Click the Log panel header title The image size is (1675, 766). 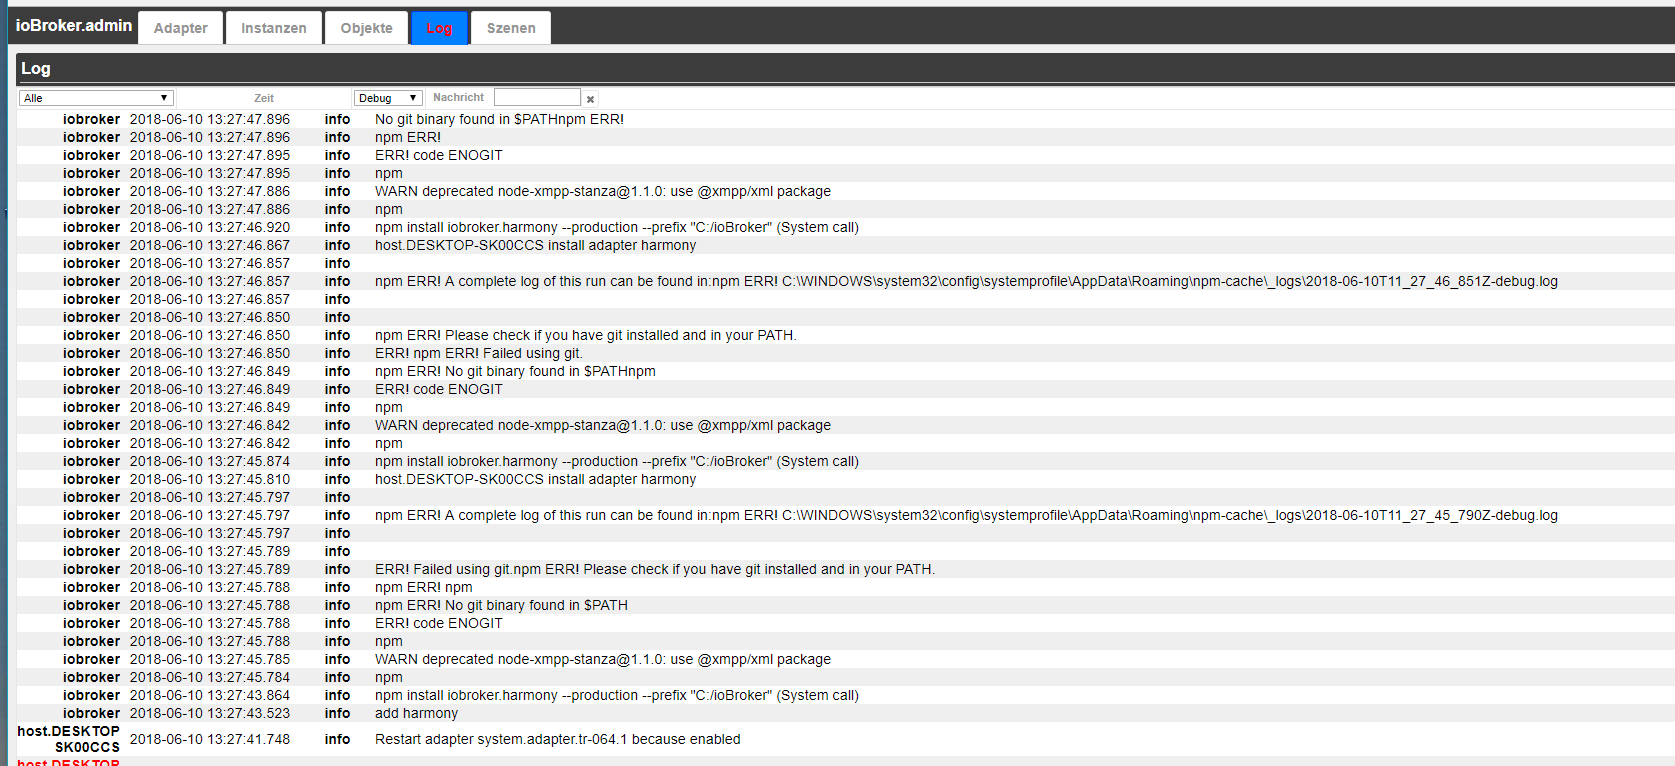click(x=36, y=68)
